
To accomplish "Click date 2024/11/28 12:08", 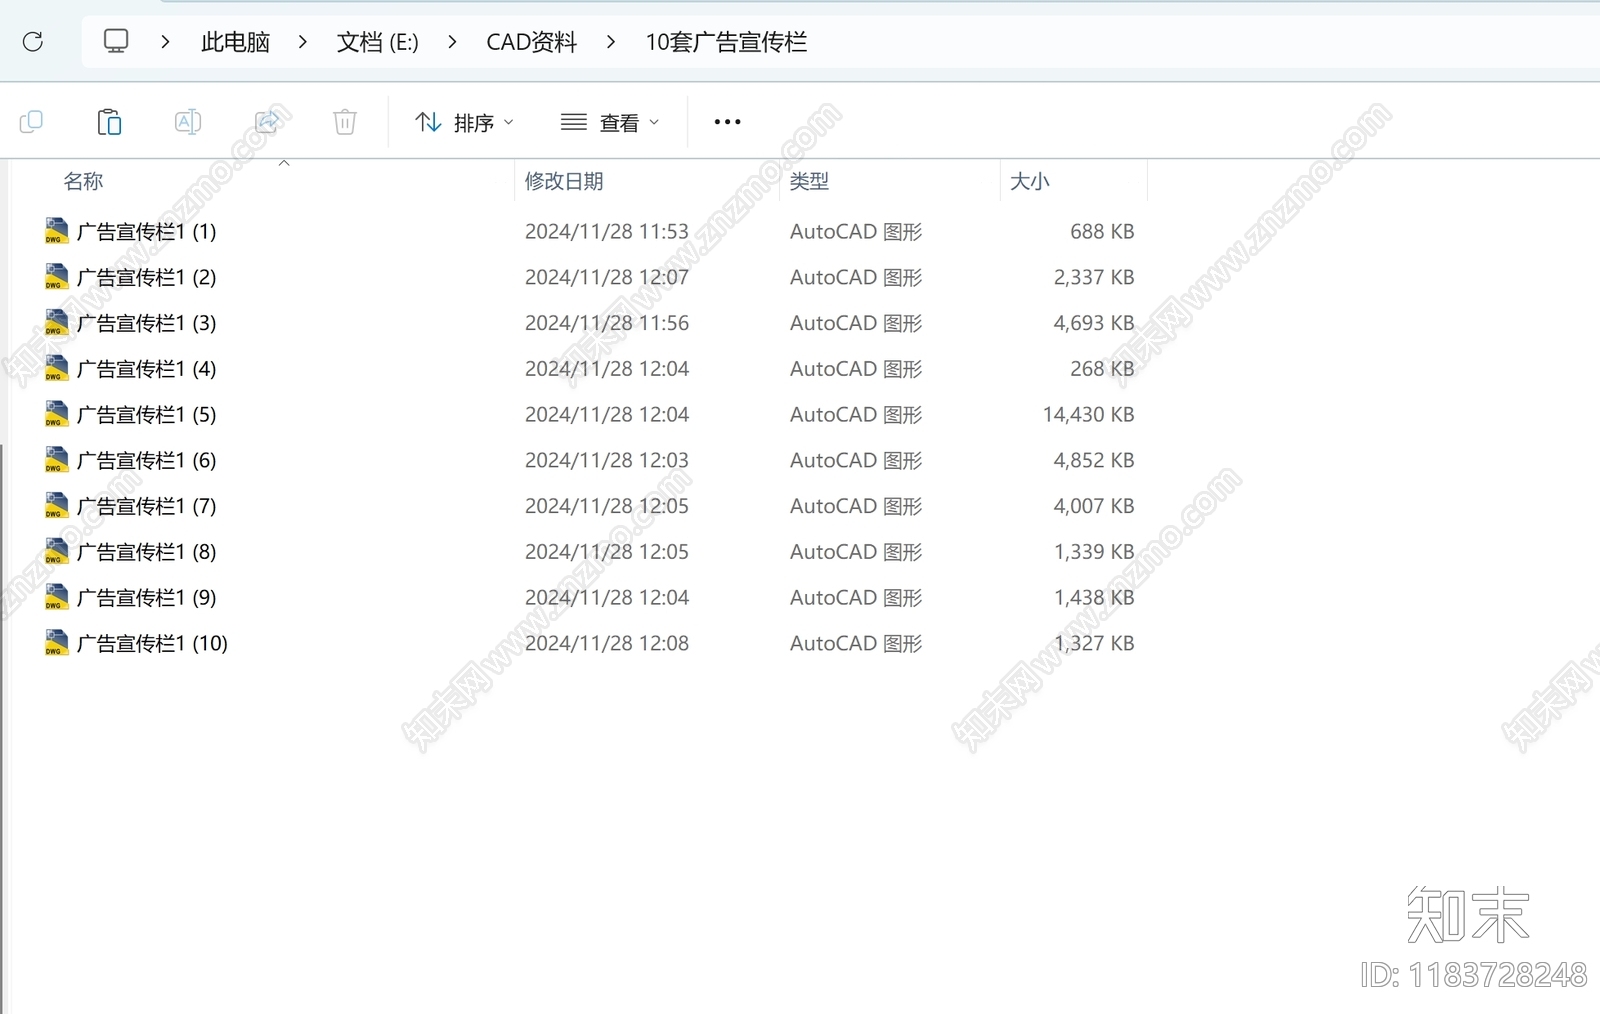I will (607, 644).
